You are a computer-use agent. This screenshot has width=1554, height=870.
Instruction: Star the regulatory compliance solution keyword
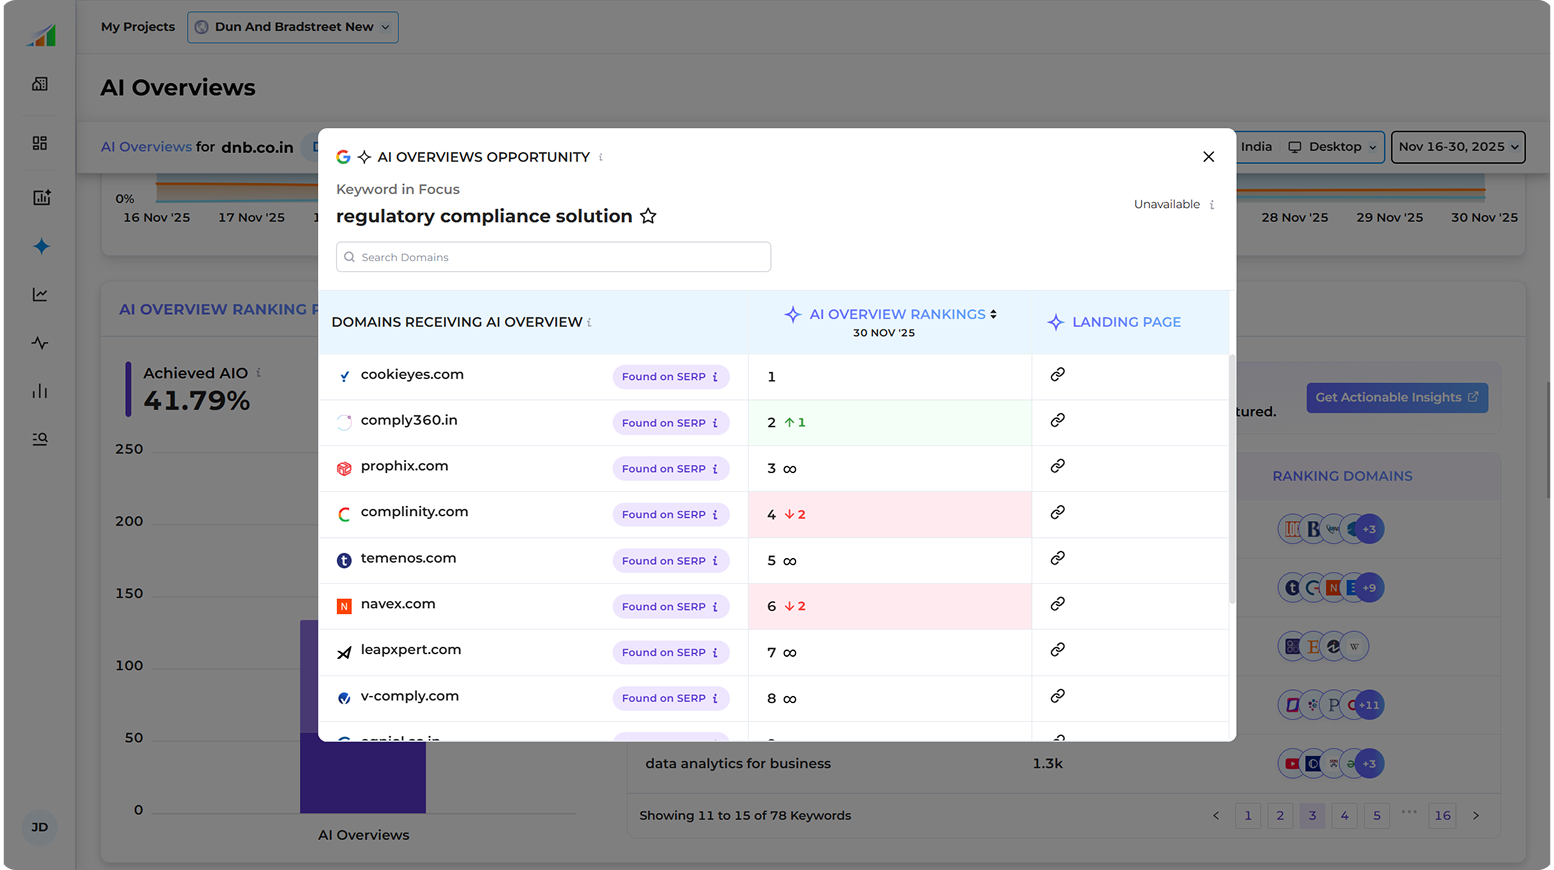(x=648, y=216)
